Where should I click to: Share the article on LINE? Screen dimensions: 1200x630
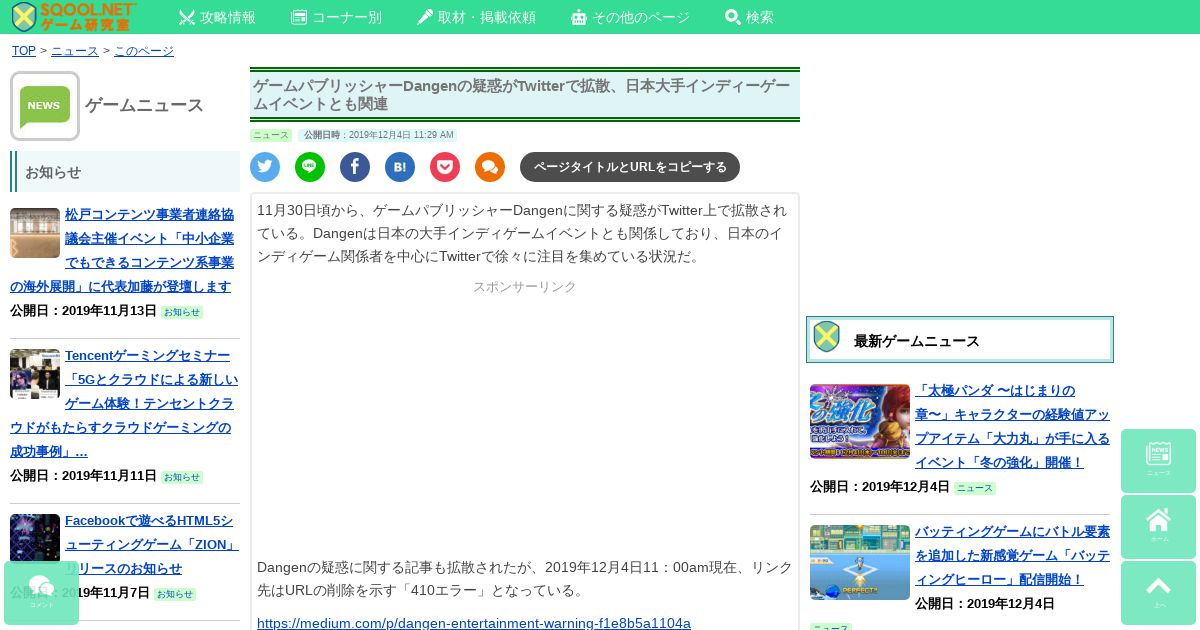tap(310, 167)
